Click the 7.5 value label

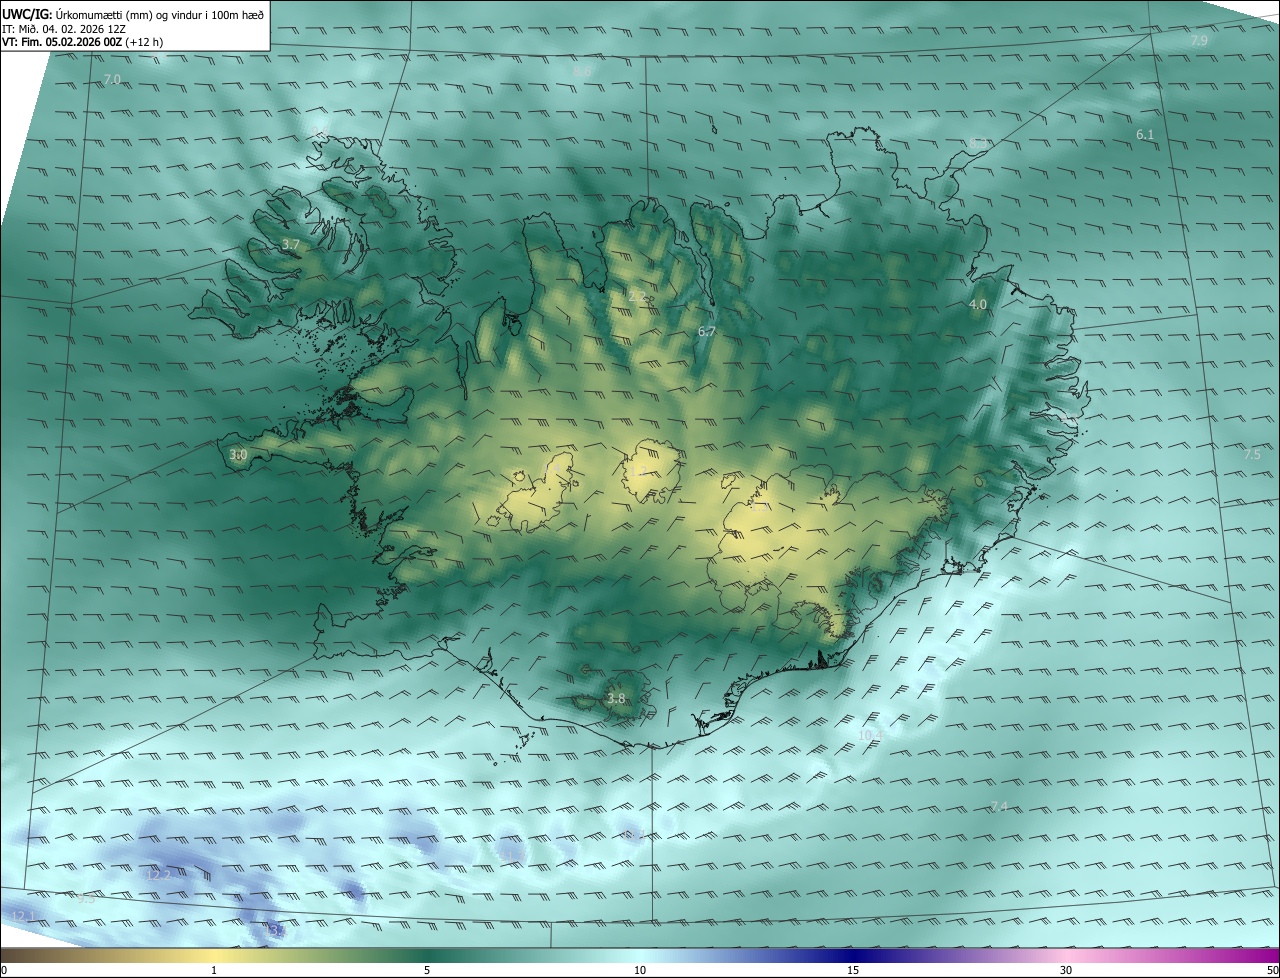point(1252,455)
